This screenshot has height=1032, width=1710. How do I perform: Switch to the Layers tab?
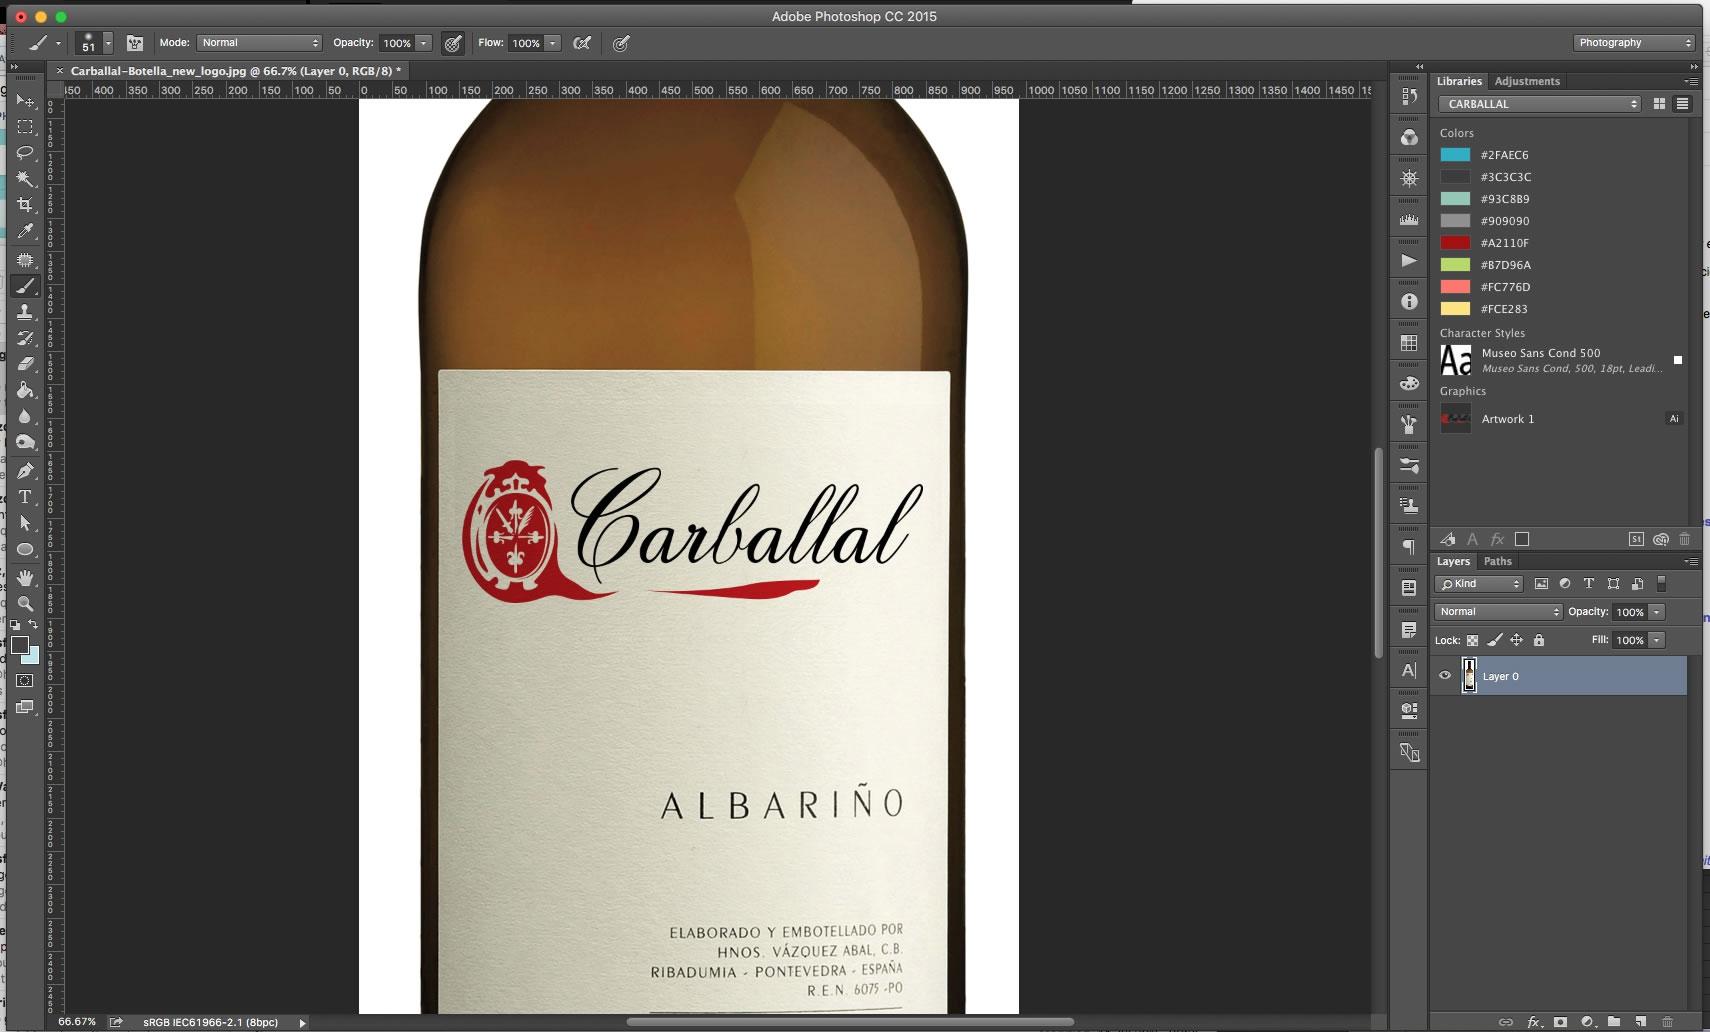pos(1453,561)
